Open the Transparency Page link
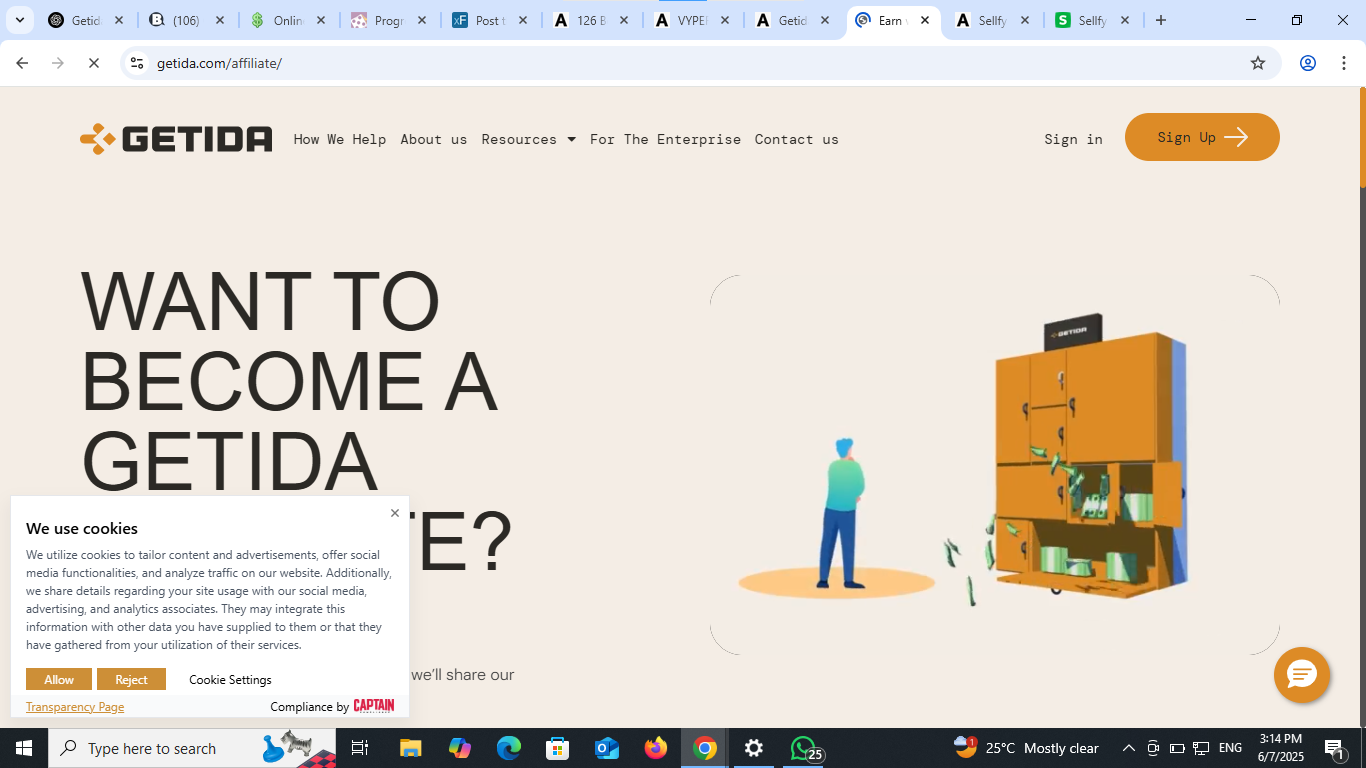The image size is (1366, 768). click(75, 706)
